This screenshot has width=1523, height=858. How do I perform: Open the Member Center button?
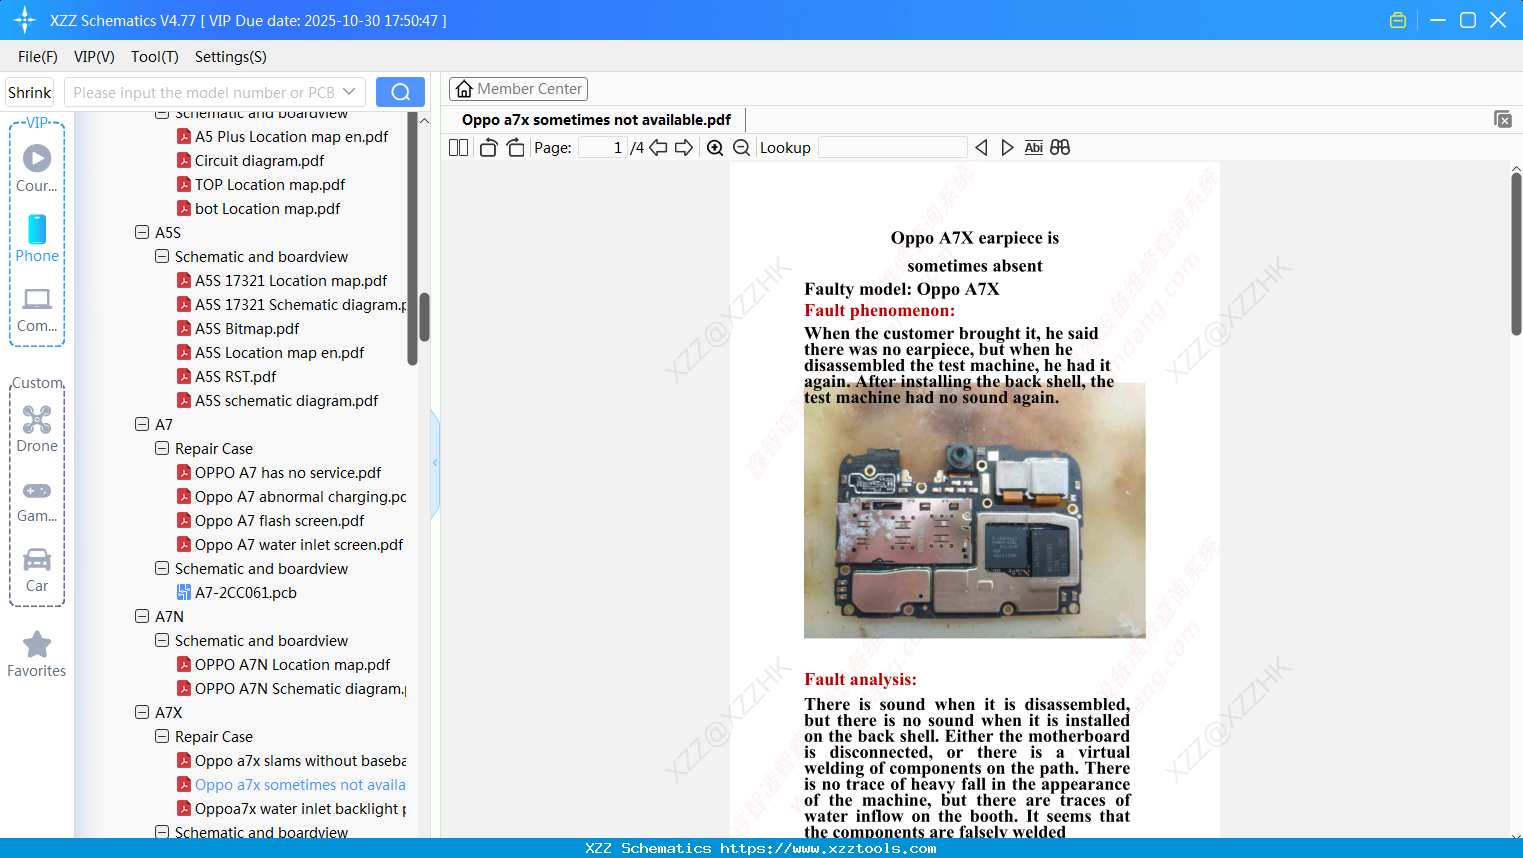click(518, 89)
